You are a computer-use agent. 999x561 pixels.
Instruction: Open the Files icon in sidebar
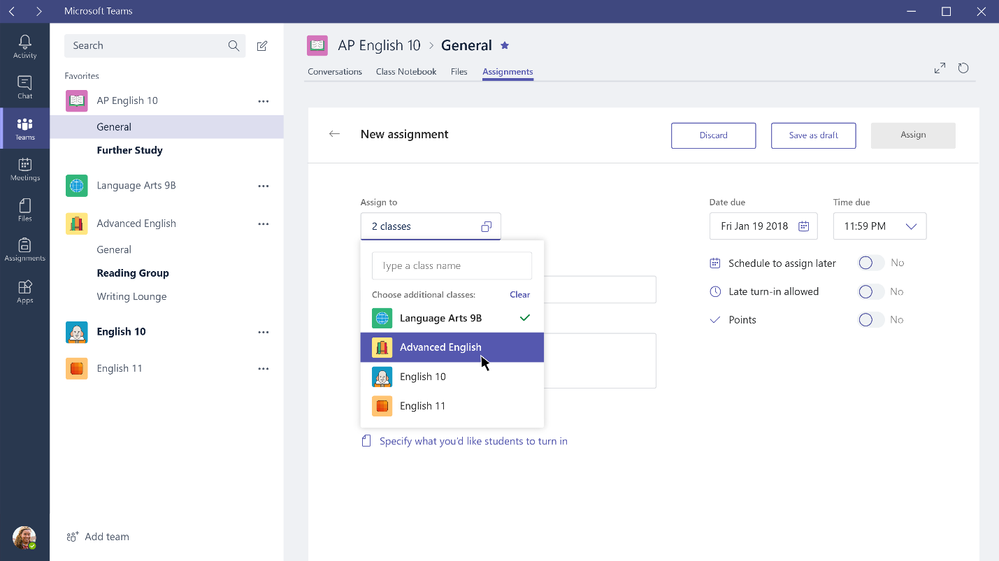(25, 209)
